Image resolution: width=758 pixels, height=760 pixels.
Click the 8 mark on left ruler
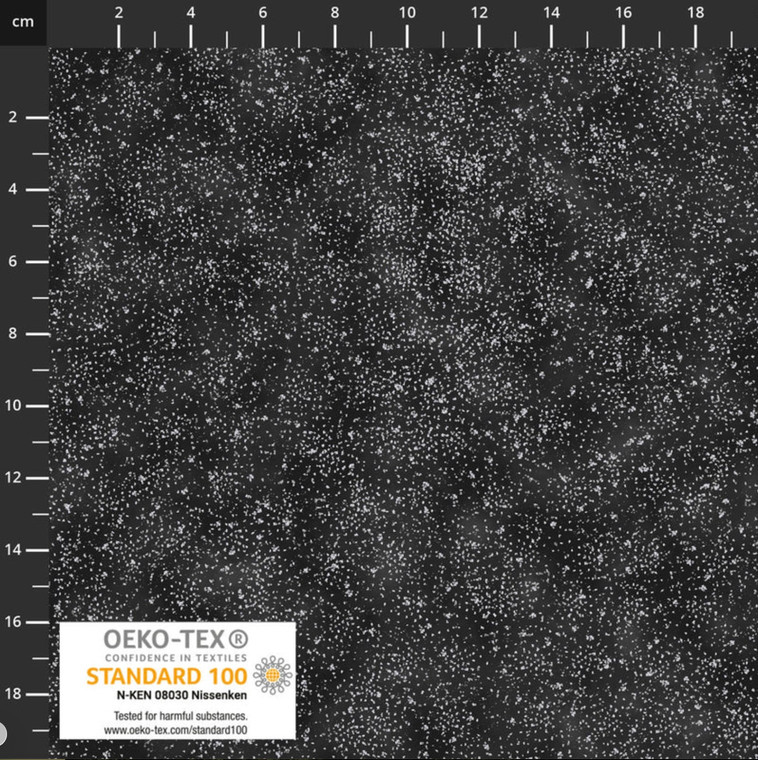click(13, 333)
